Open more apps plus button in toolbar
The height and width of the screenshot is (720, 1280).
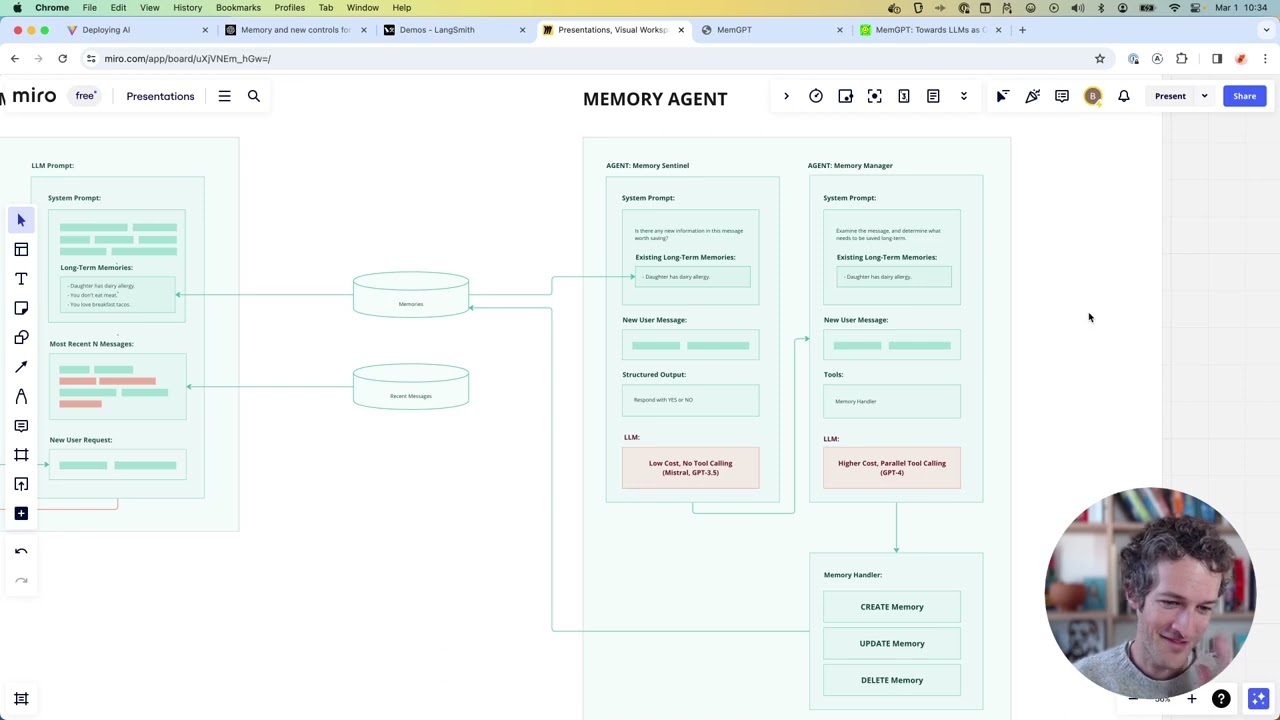coord(21,513)
